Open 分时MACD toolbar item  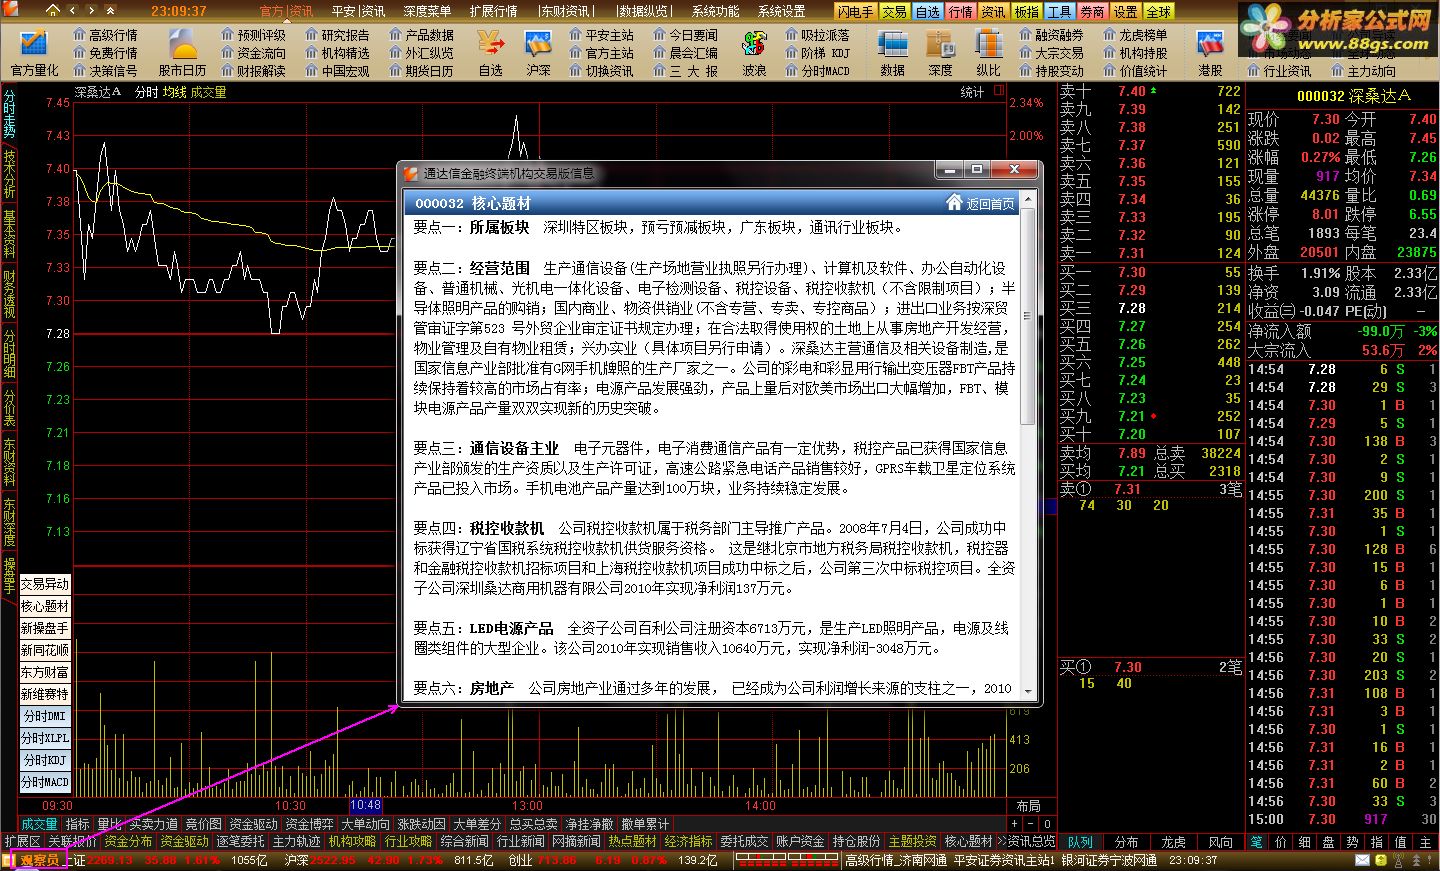[x=818, y=71]
